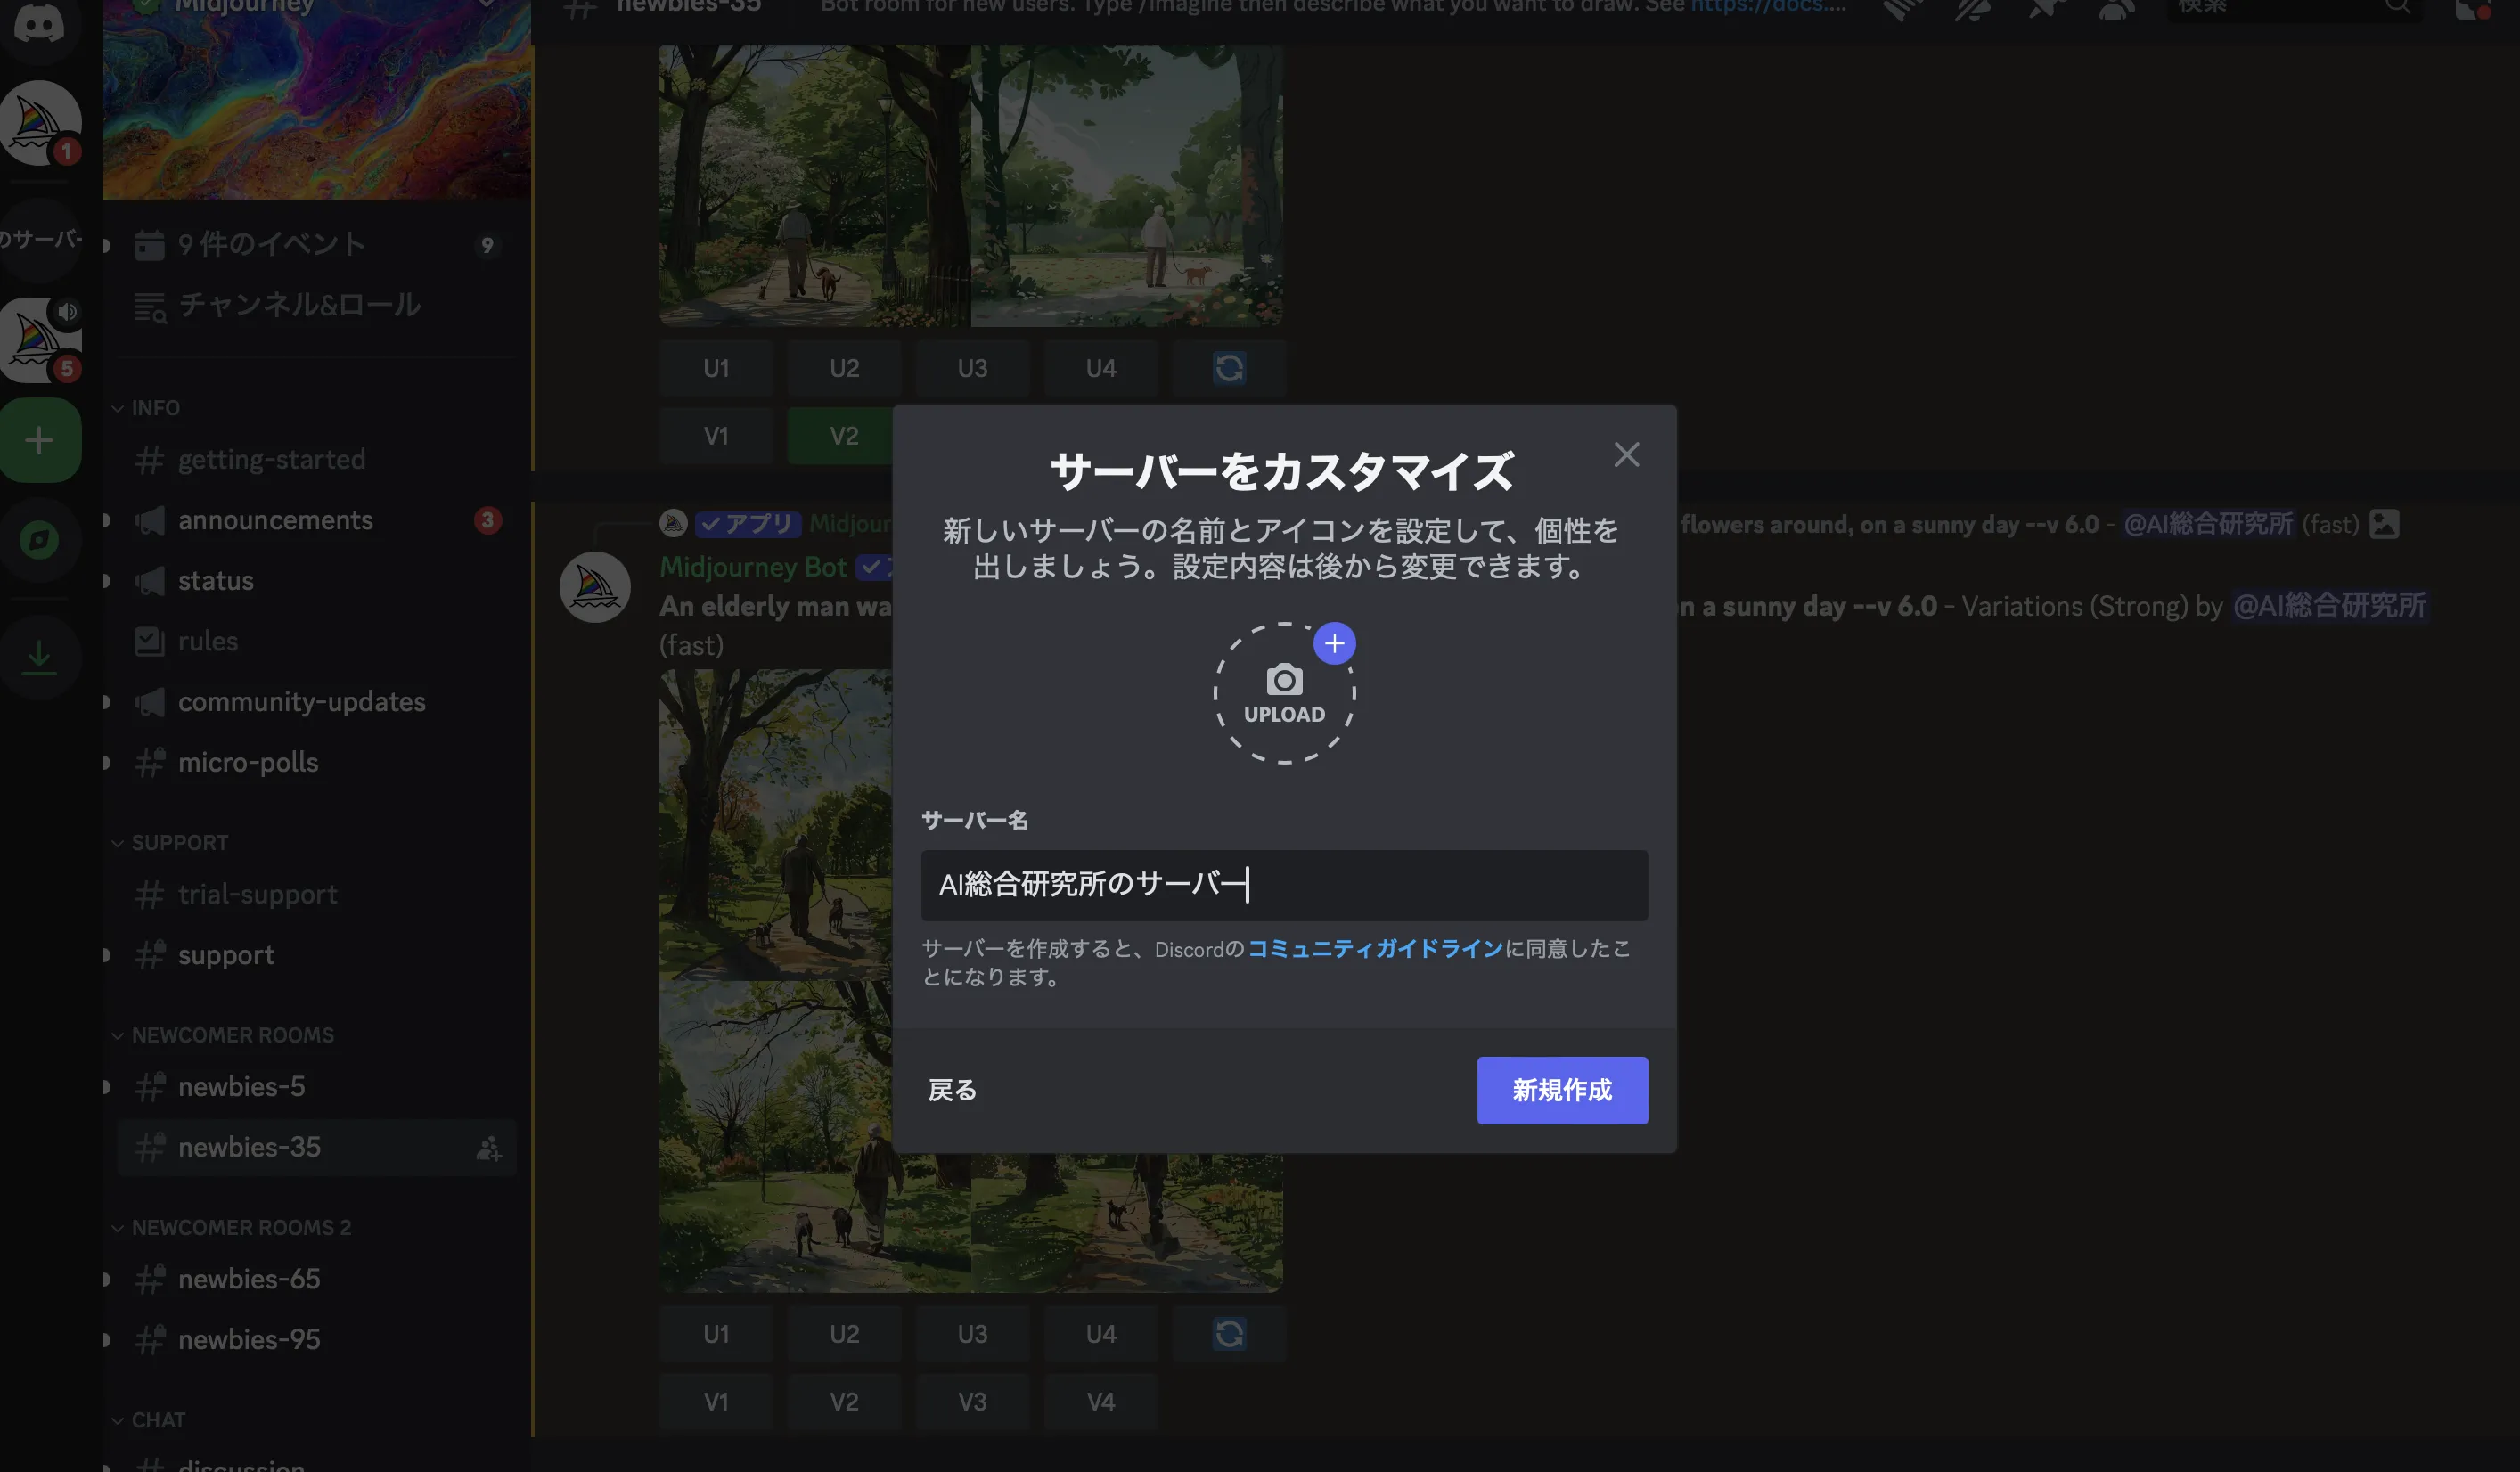Image resolution: width=2520 pixels, height=1472 pixels.
Task: Click the 戻る back button
Action: [x=952, y=1090]
